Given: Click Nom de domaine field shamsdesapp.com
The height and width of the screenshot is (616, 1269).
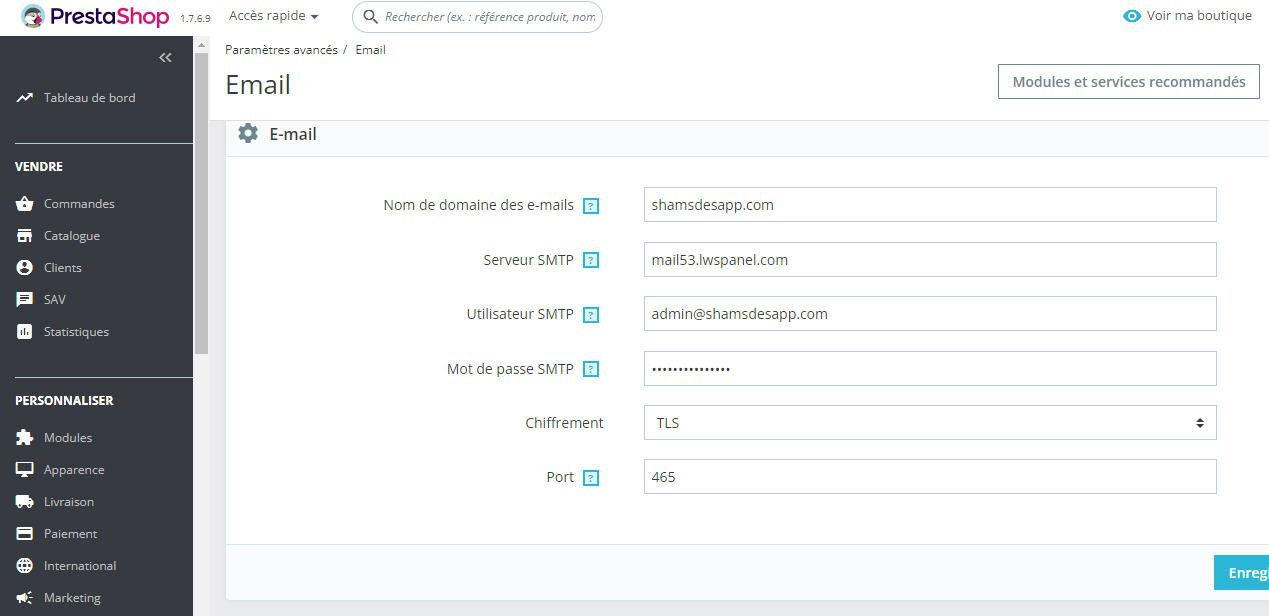Looking at the screenshot, I should click(x=930, y=205).
